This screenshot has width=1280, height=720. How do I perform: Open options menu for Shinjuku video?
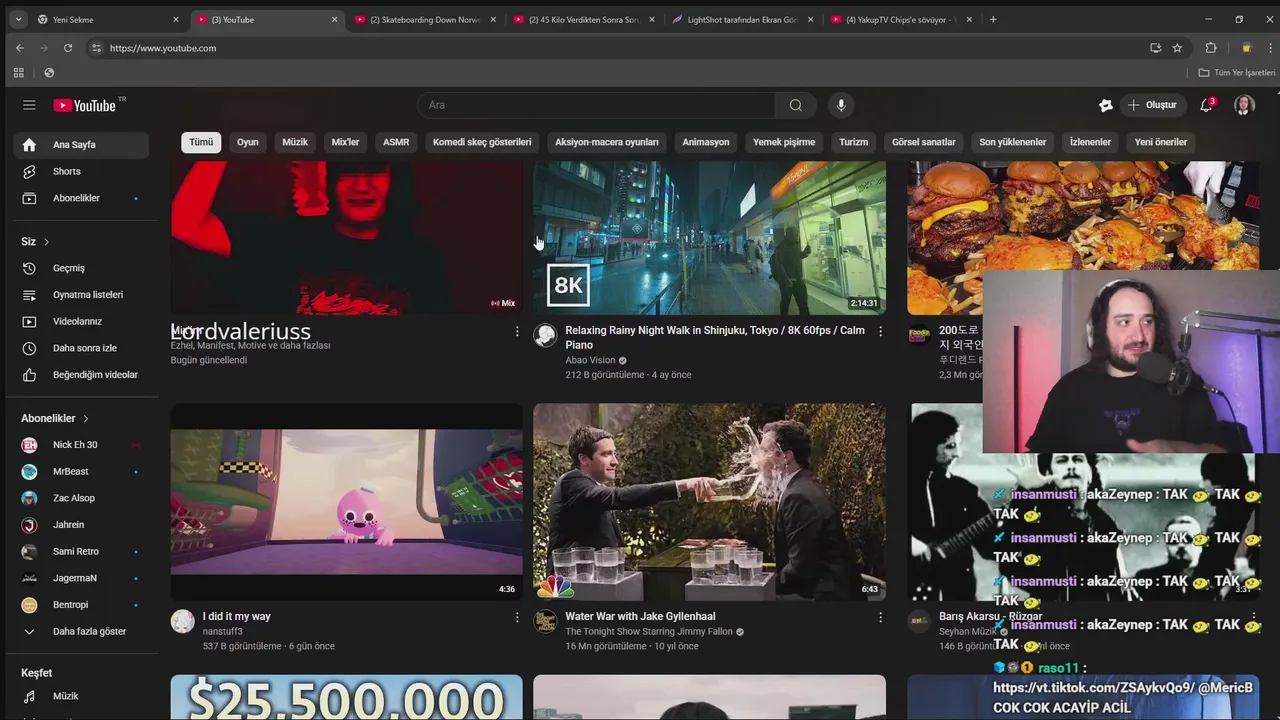coord(880,331)
